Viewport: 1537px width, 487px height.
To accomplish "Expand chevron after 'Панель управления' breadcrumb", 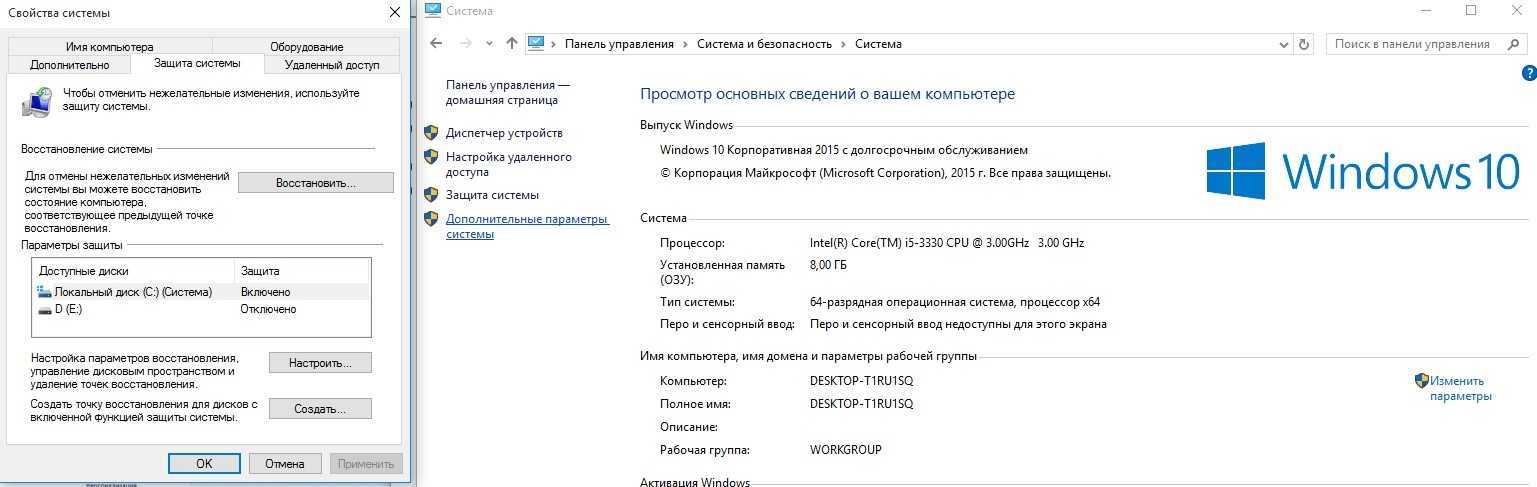I will [685, 44].
